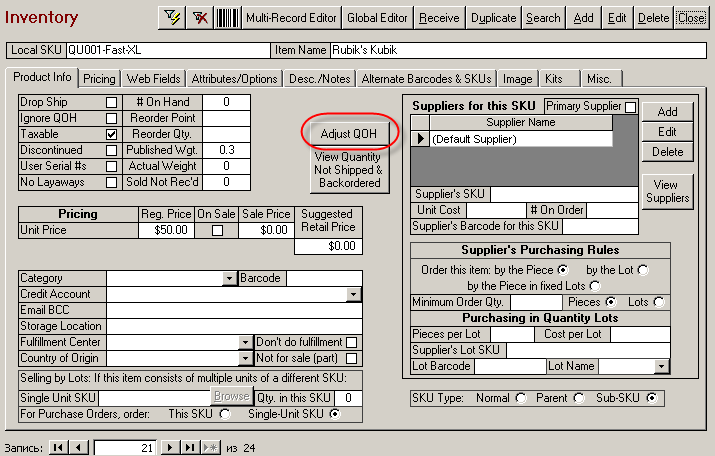Screen dimensions: 715x456
Task: Click the Multi-Record Editor button
Action: pos(291,18)
